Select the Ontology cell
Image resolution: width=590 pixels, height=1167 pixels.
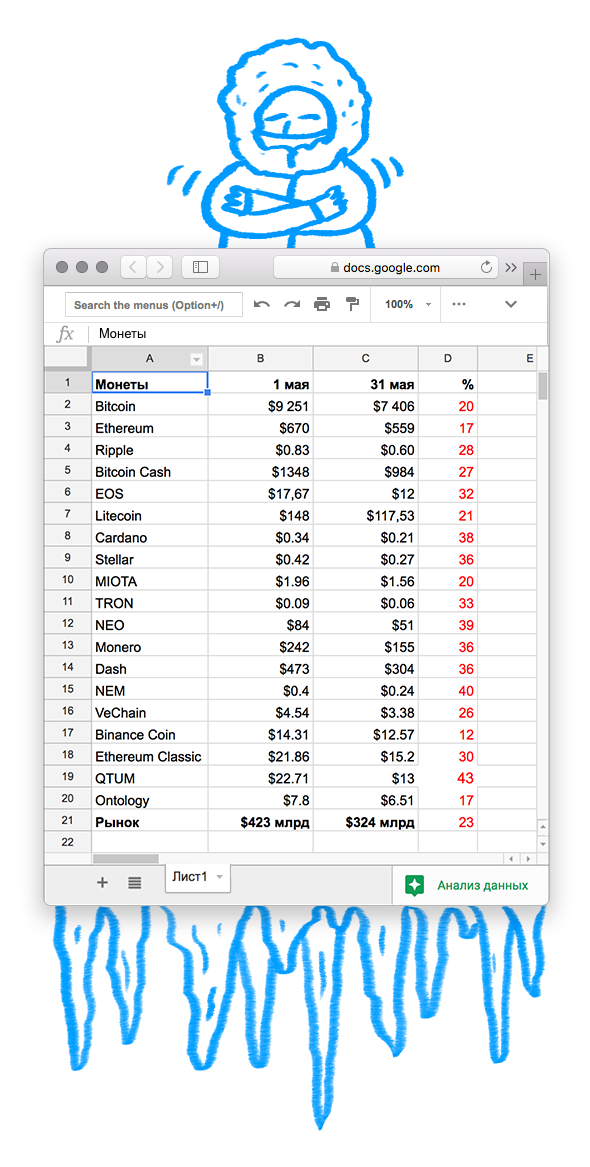coord(150,800)
